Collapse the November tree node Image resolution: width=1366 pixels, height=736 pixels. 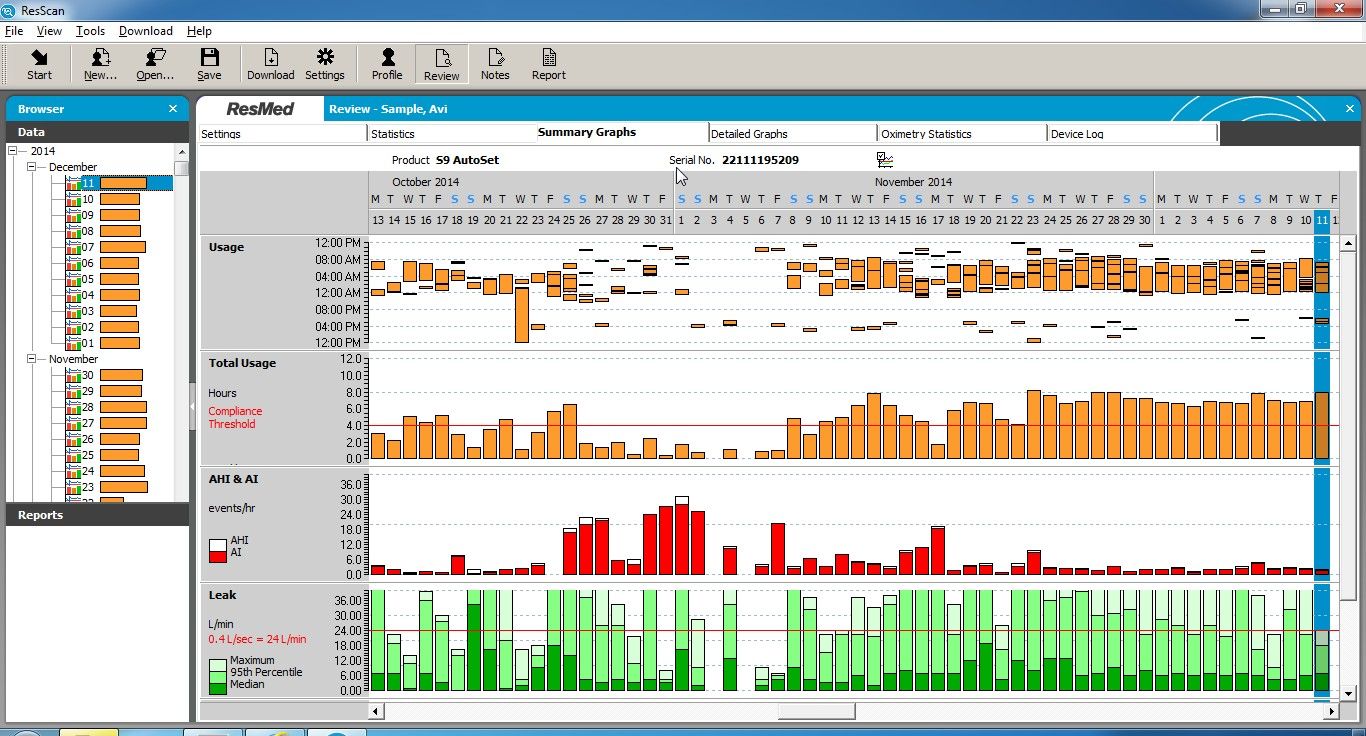(x=32, y=359)
